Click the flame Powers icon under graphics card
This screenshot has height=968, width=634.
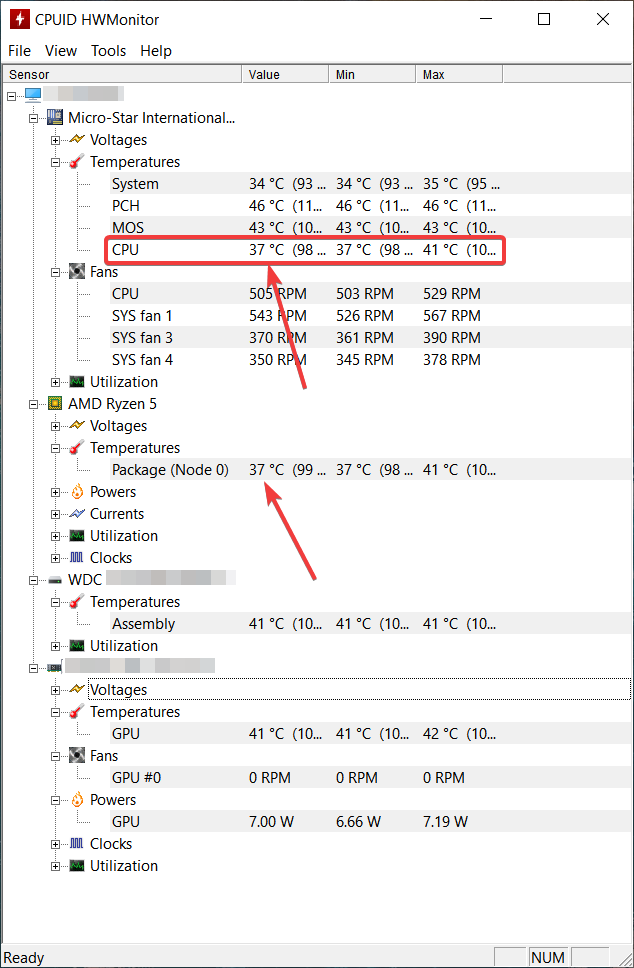(77, 799)
